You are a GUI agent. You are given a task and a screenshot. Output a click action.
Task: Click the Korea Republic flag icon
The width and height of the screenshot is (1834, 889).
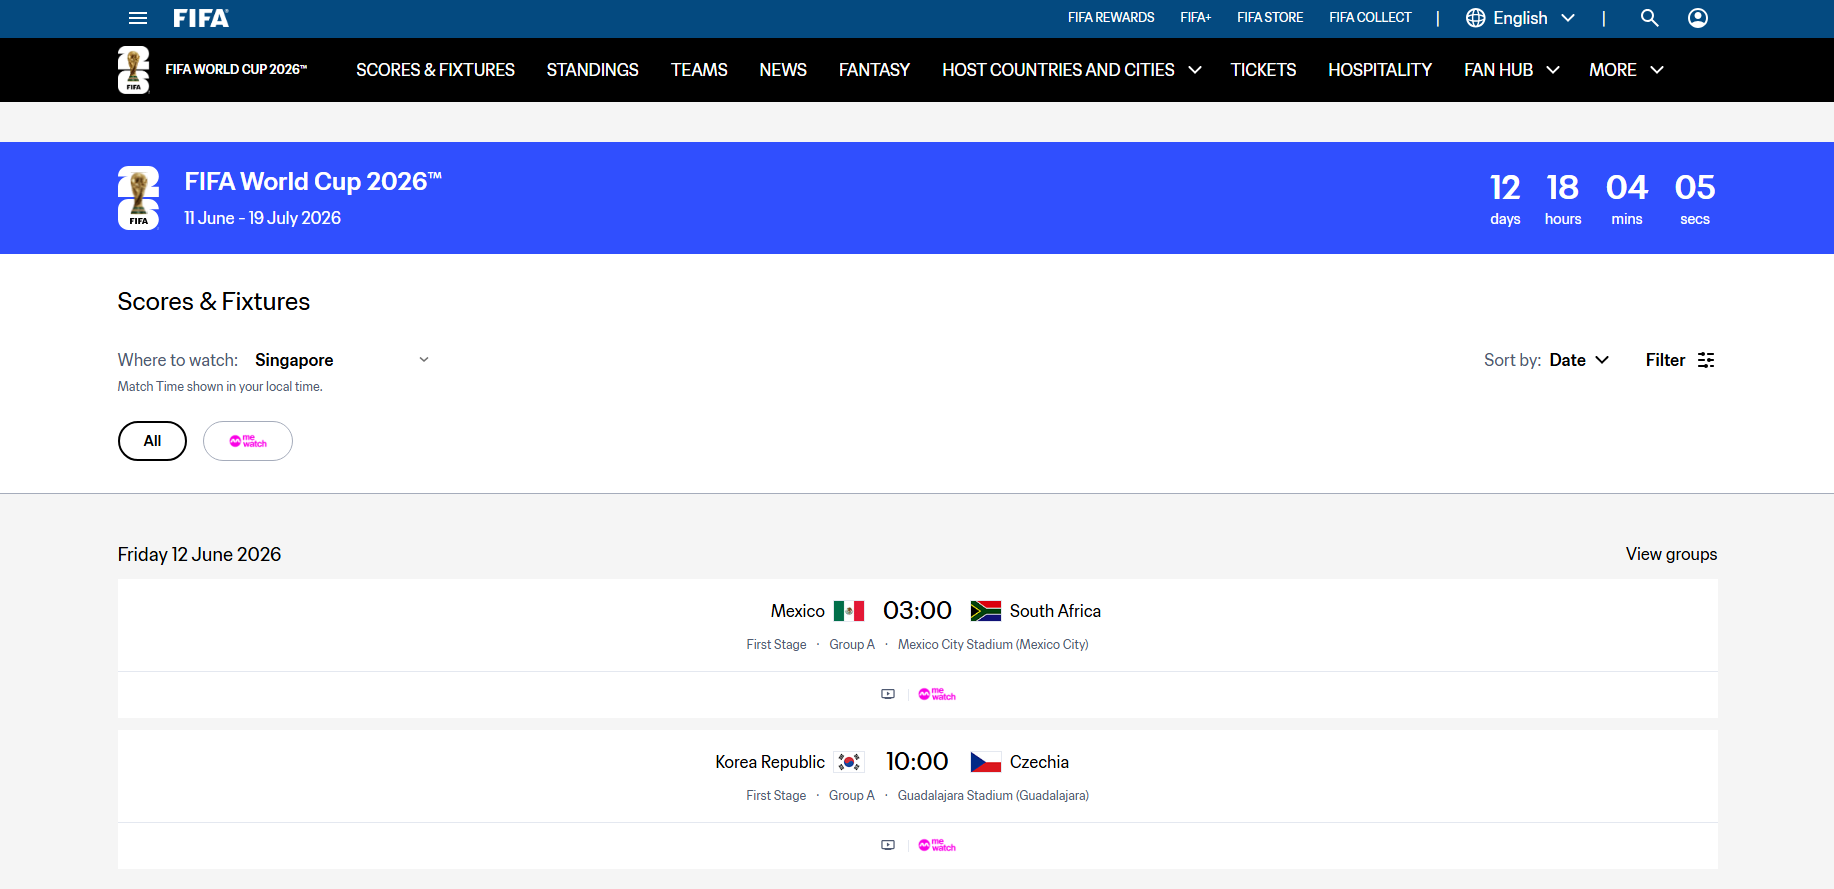click(x=849, y=762)
